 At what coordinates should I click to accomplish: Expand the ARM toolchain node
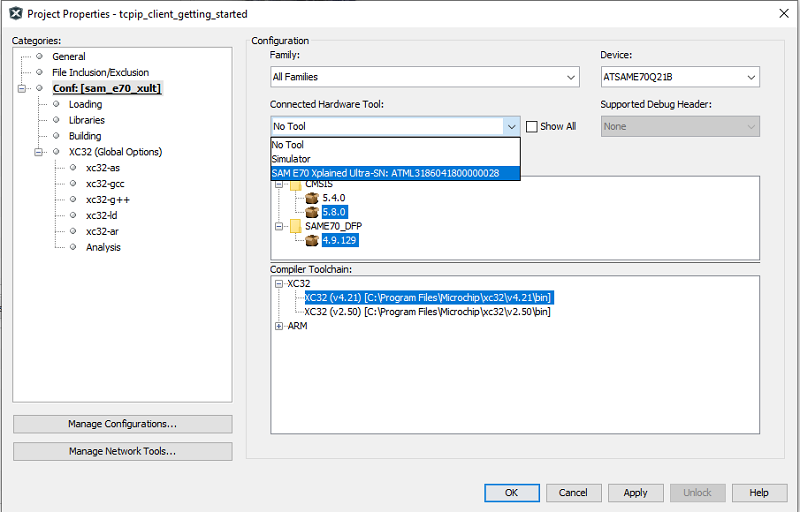click(279, 326)
